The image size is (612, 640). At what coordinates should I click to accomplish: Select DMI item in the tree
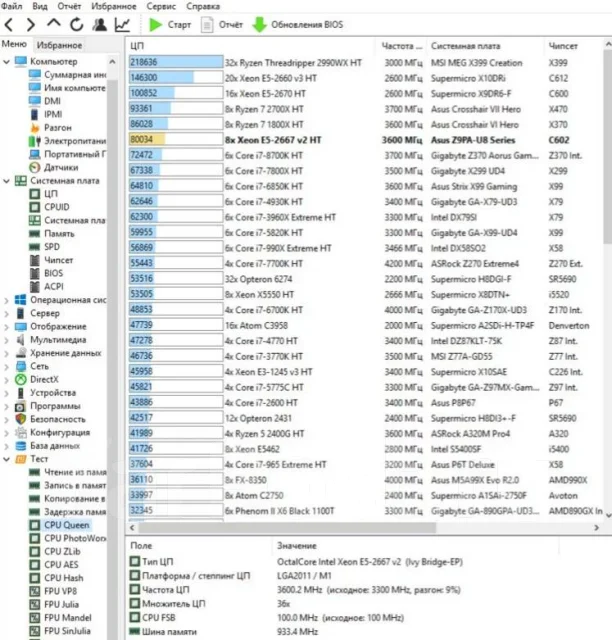pos(45,101)
